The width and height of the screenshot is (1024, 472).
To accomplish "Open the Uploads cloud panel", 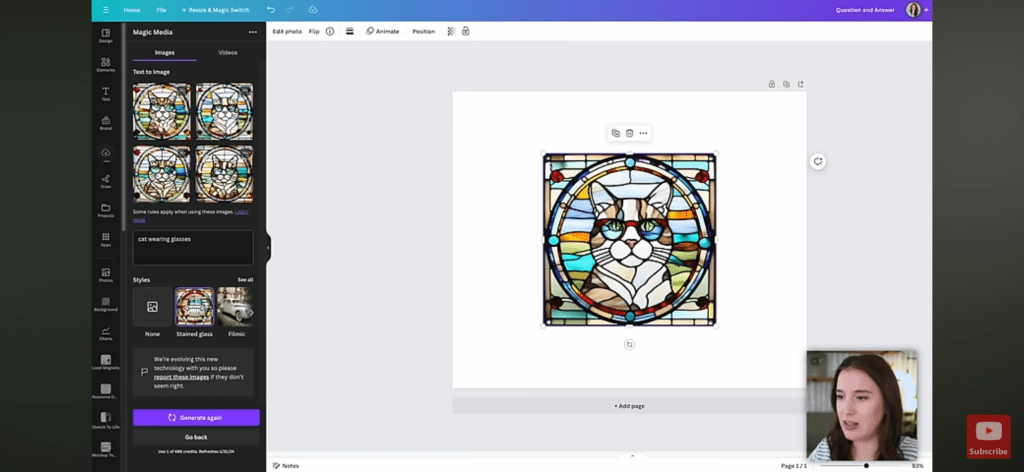I will 106,153.
